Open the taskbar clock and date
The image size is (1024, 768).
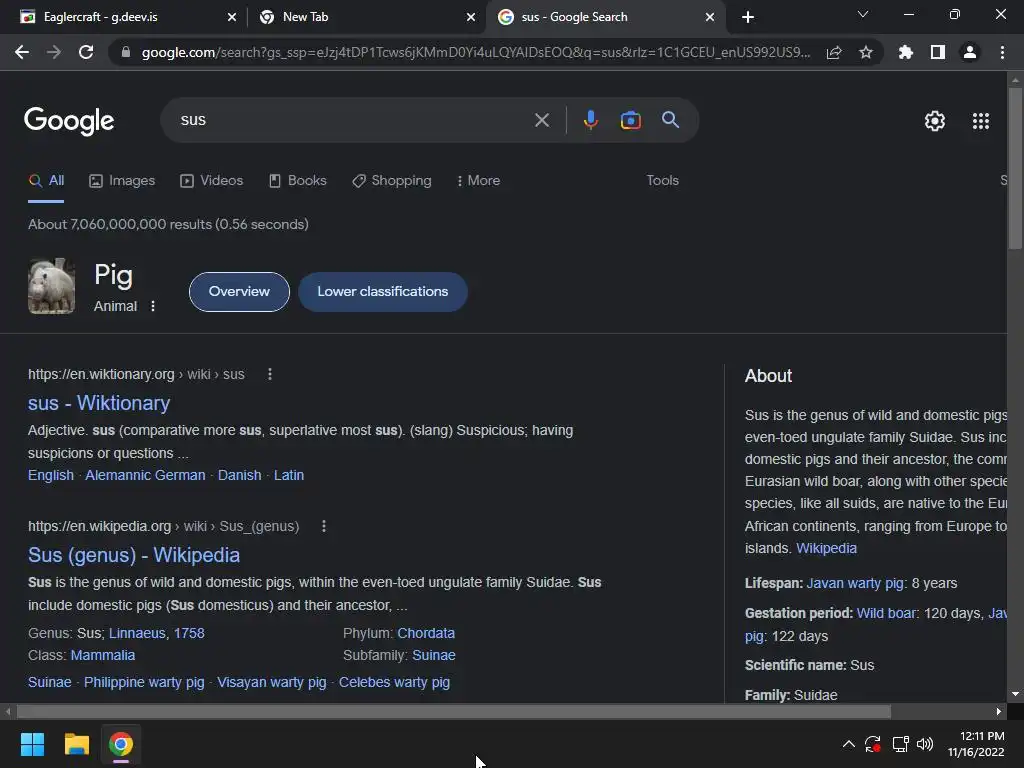[976, 744]
